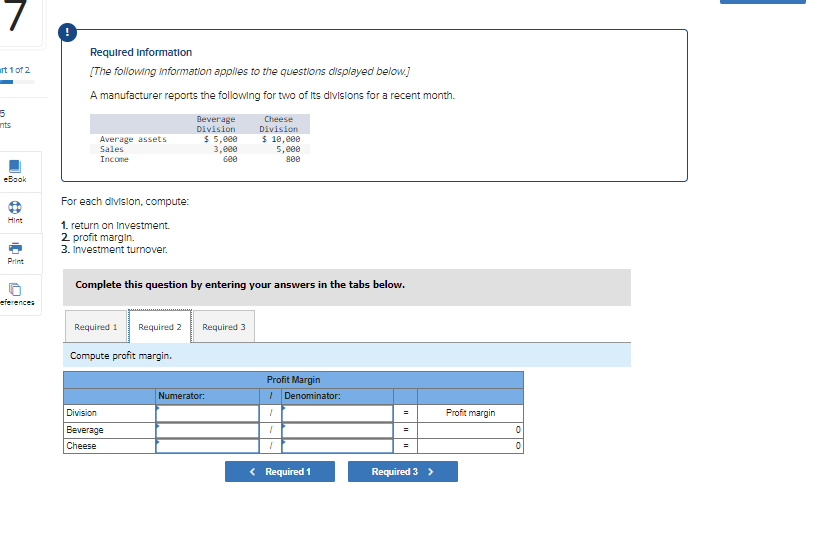Select Cheese row numerator field
Image resolution: width=827 pixels, height=542 pixels.
tap(207, 446)
